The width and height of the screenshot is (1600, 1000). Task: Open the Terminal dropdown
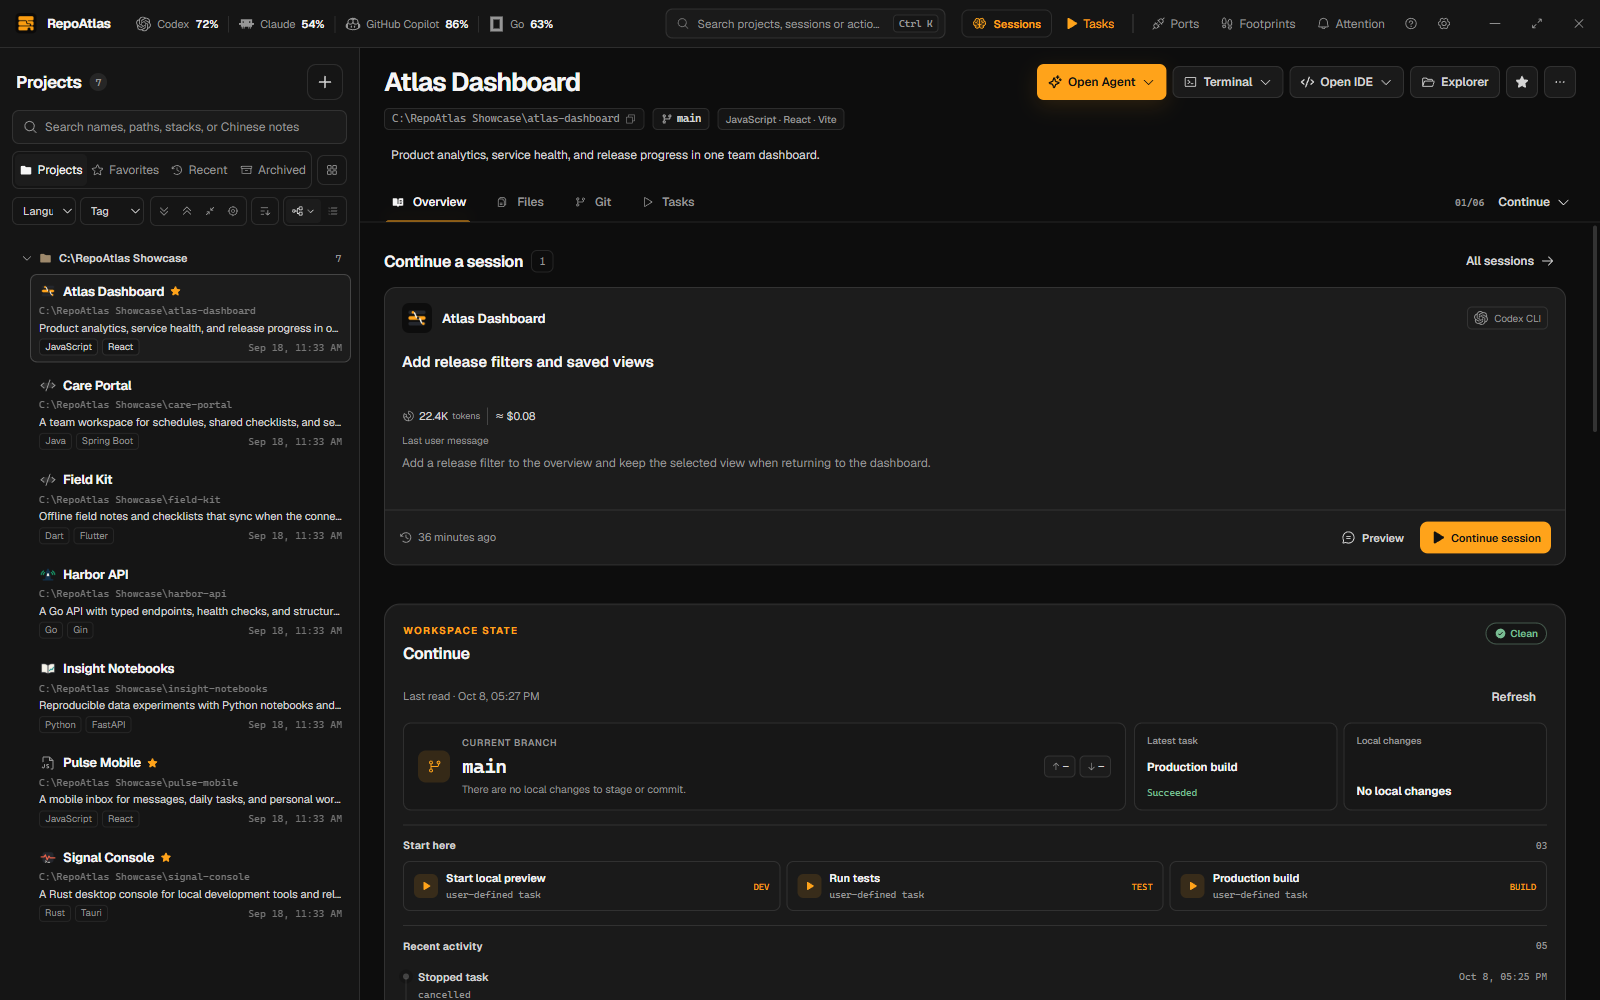tap(1226, 82)
